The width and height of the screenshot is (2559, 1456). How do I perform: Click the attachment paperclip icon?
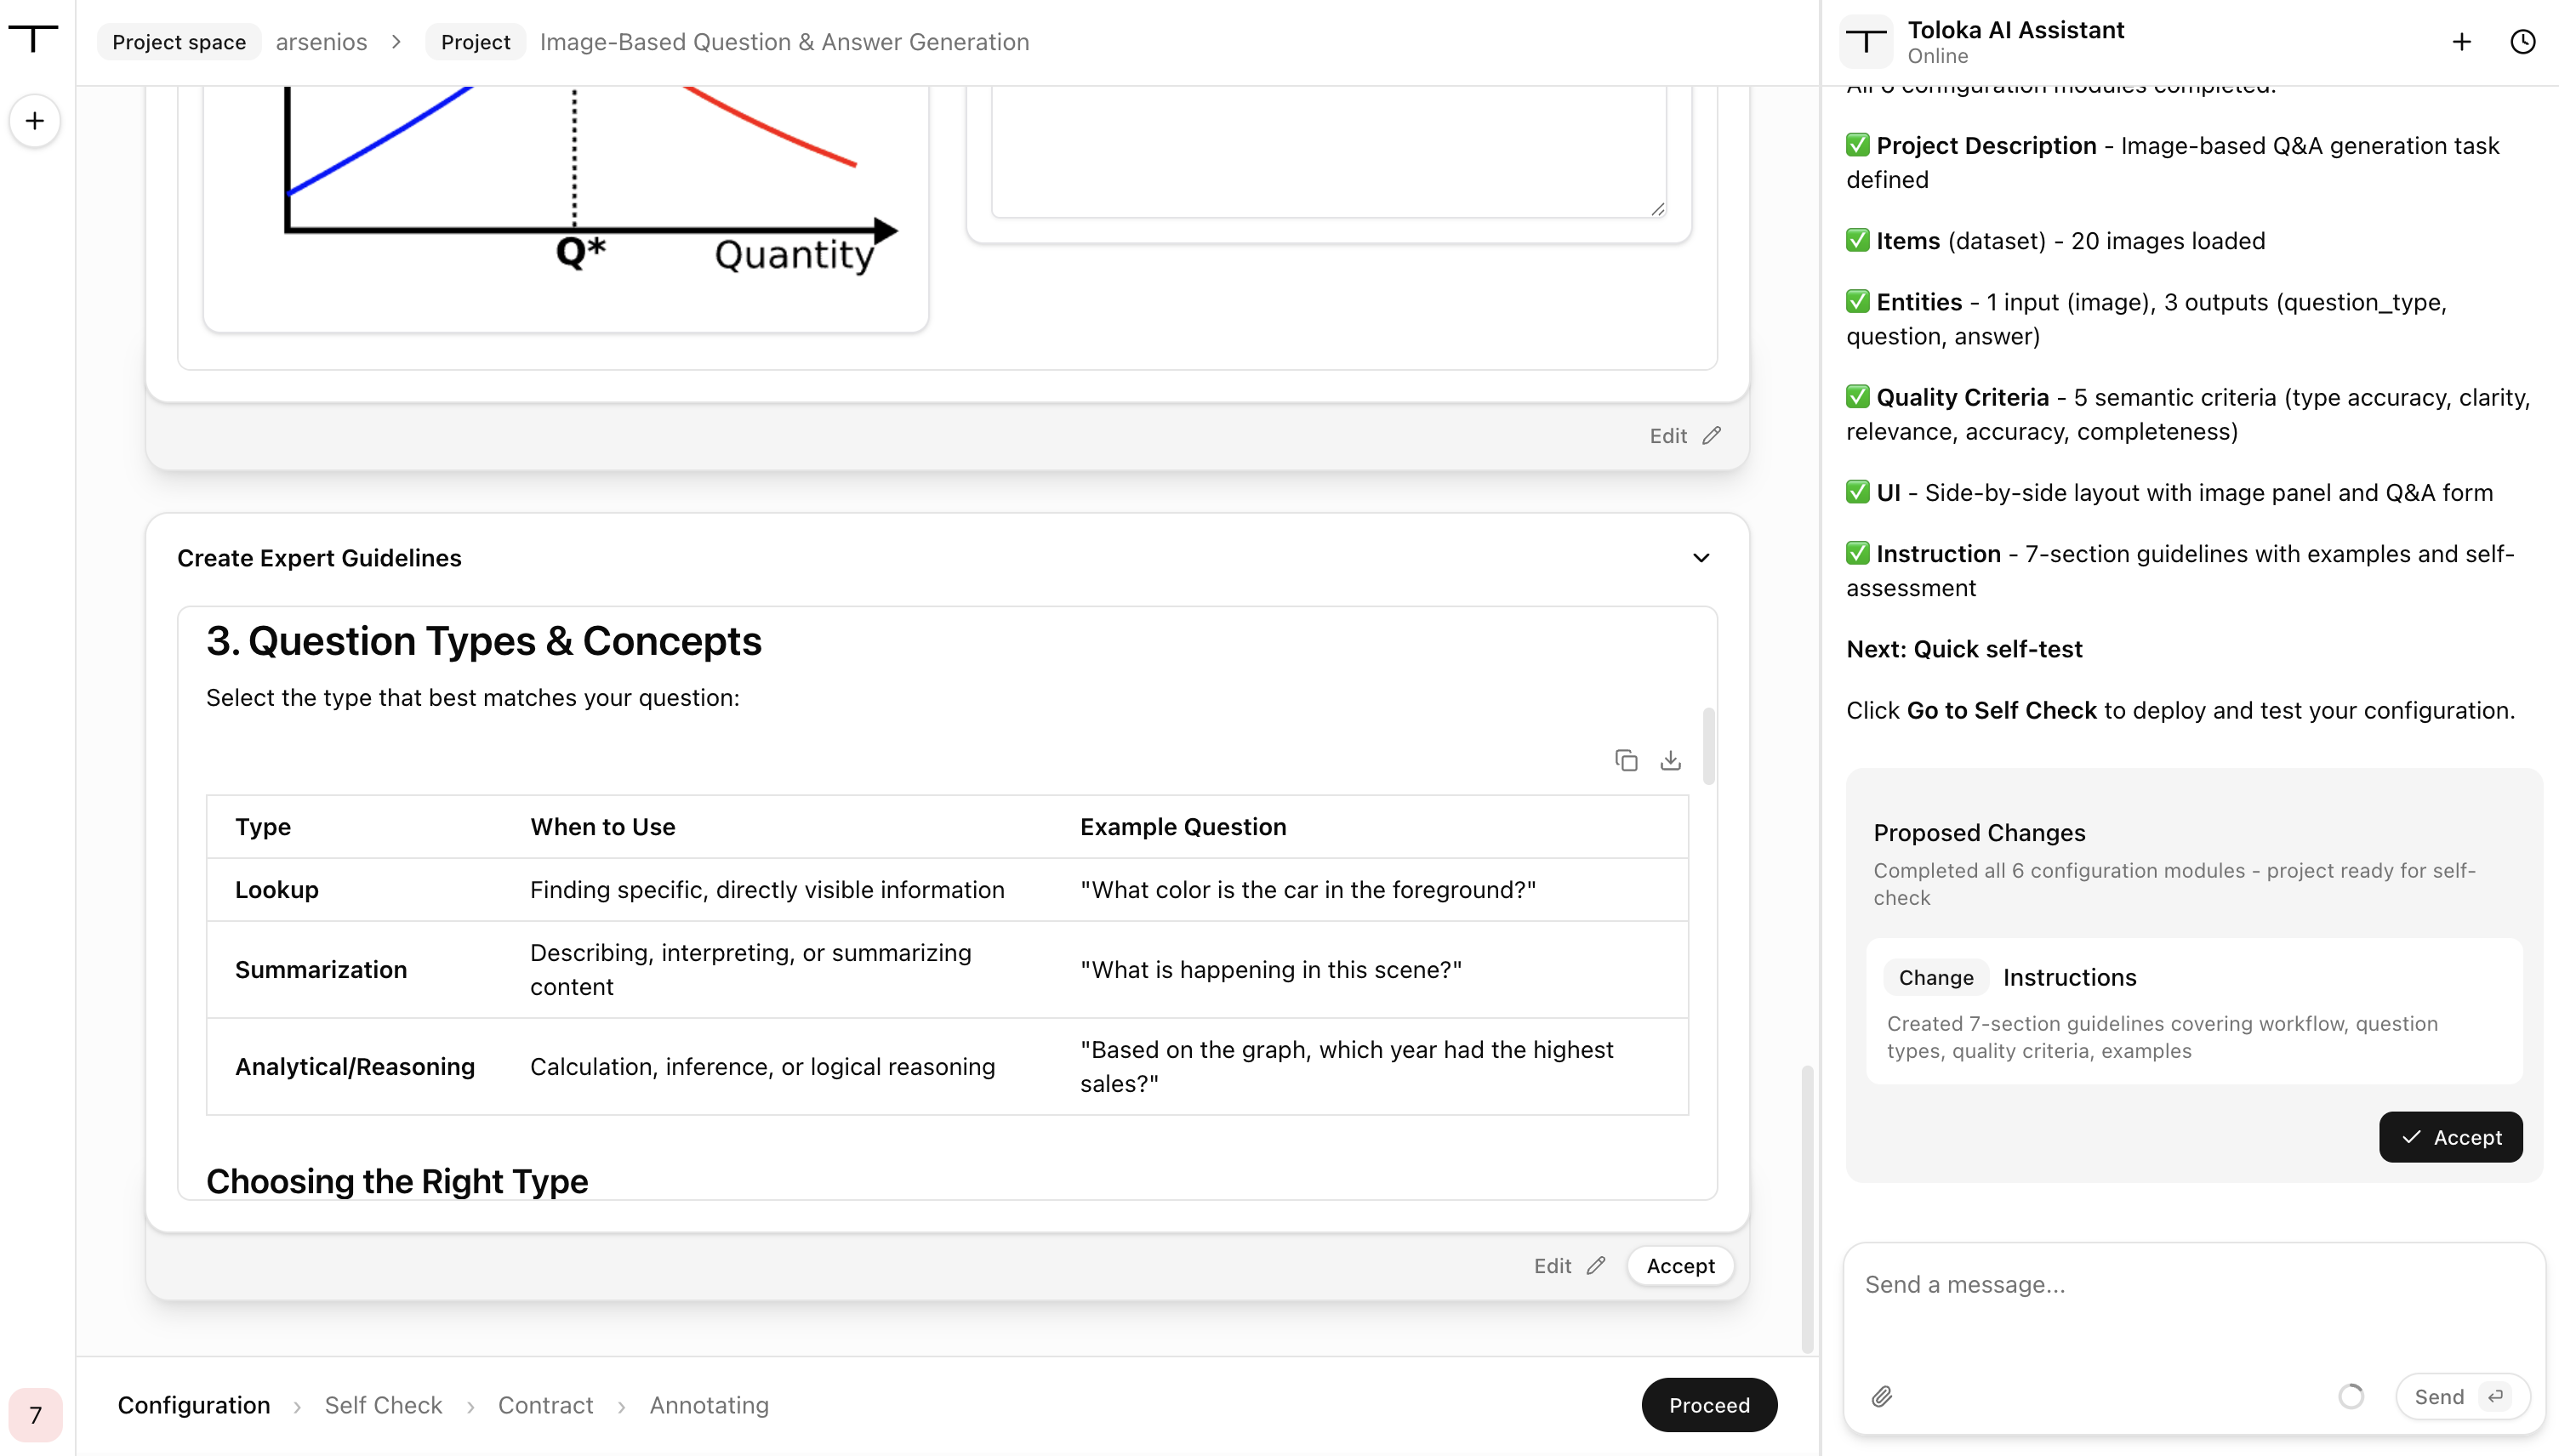click(1882, 1396)
